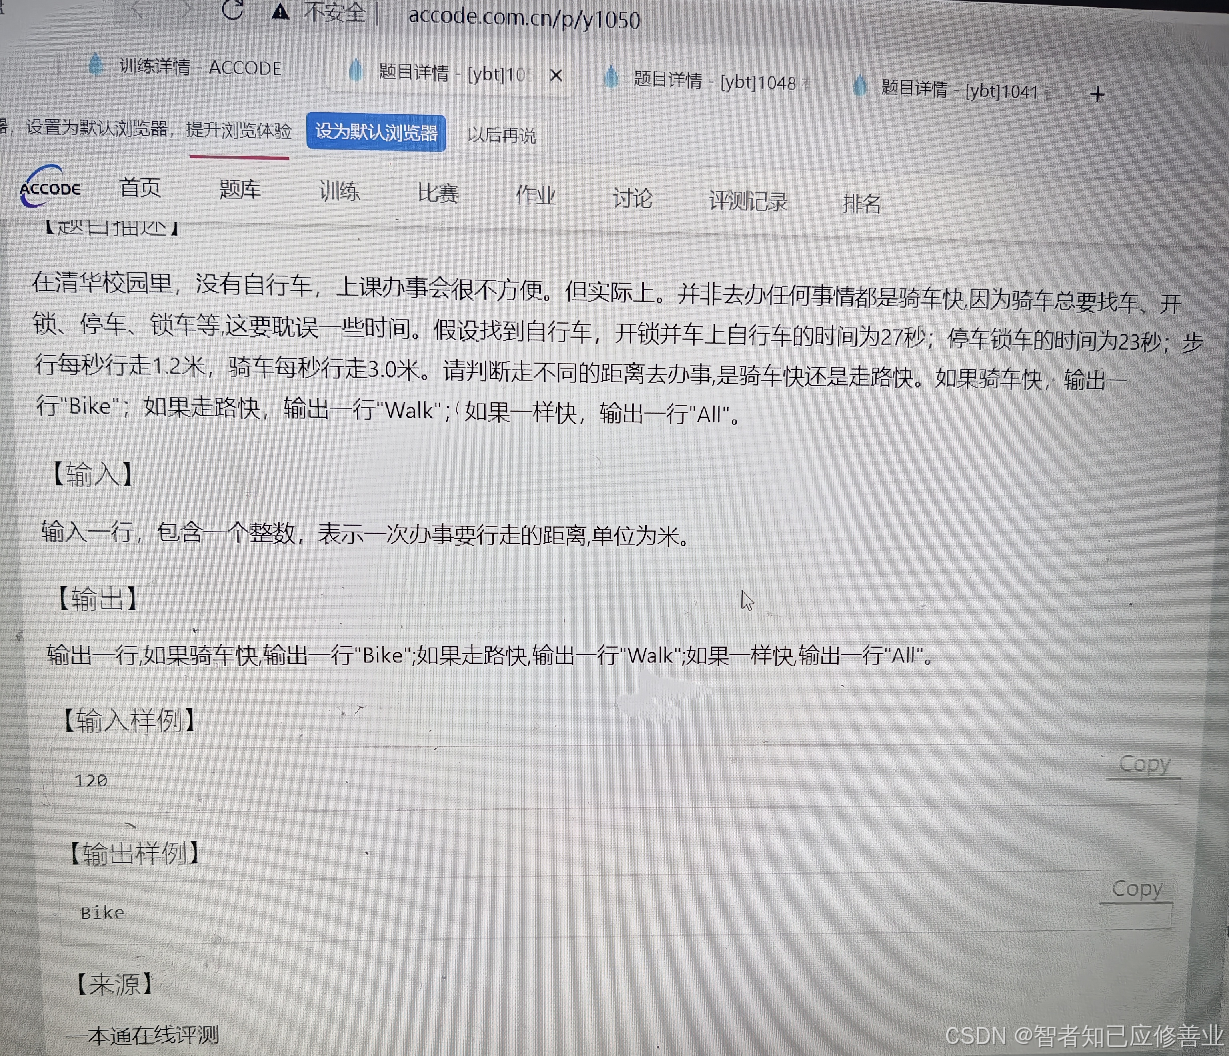This screenshot has width=1229, height=1056.
Task: Open the 题库 navigation item
Action: click(x=240, y=189)
